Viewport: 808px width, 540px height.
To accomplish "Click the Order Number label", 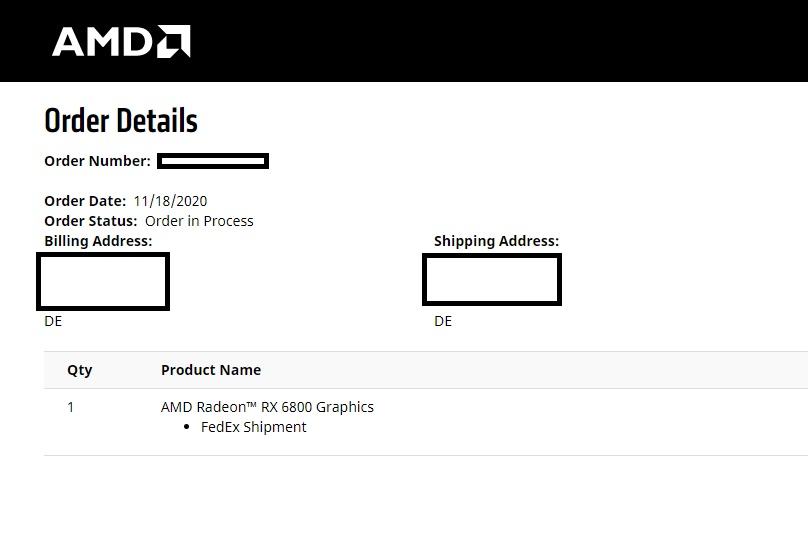I will coord(97,161).
